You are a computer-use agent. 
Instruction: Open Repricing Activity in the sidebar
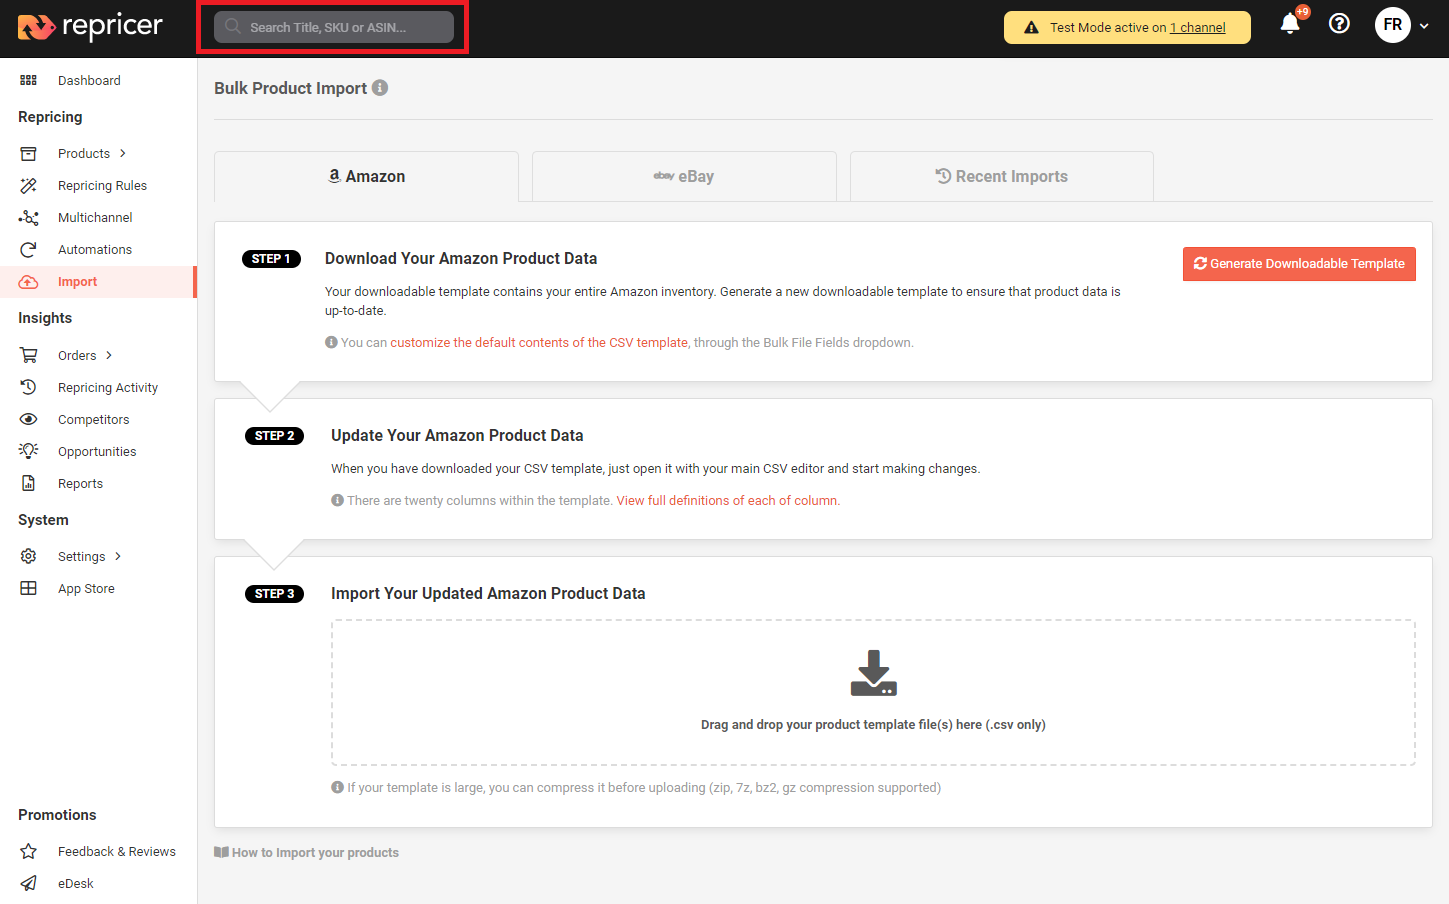tap(108, 387)
